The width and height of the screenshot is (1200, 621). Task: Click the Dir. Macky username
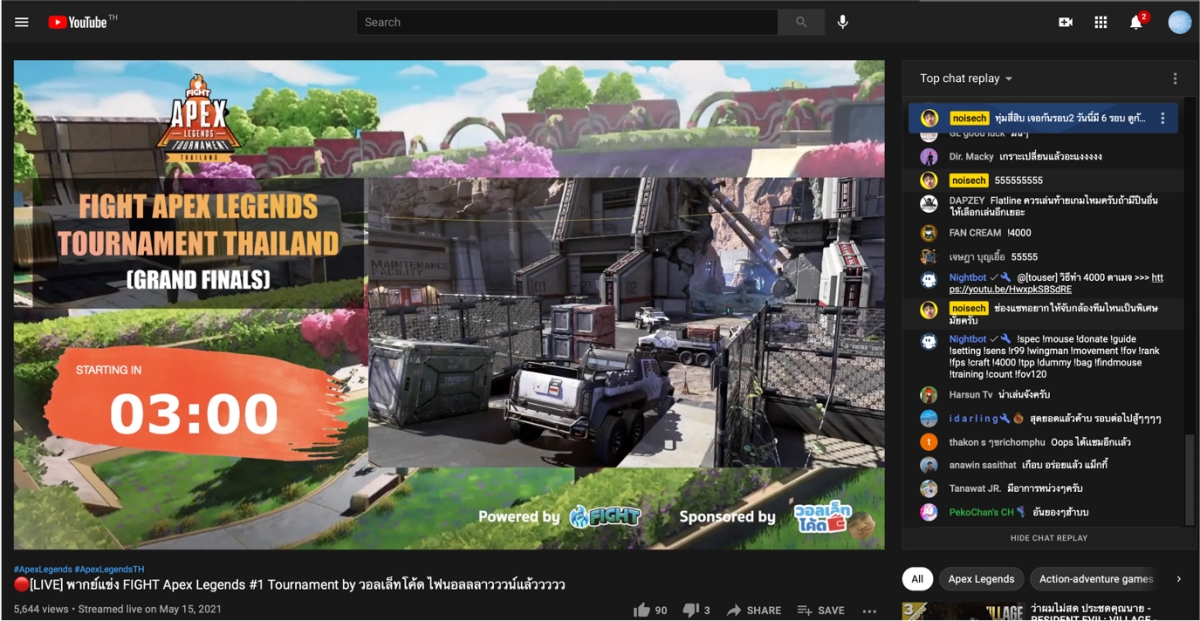[971, 157]
